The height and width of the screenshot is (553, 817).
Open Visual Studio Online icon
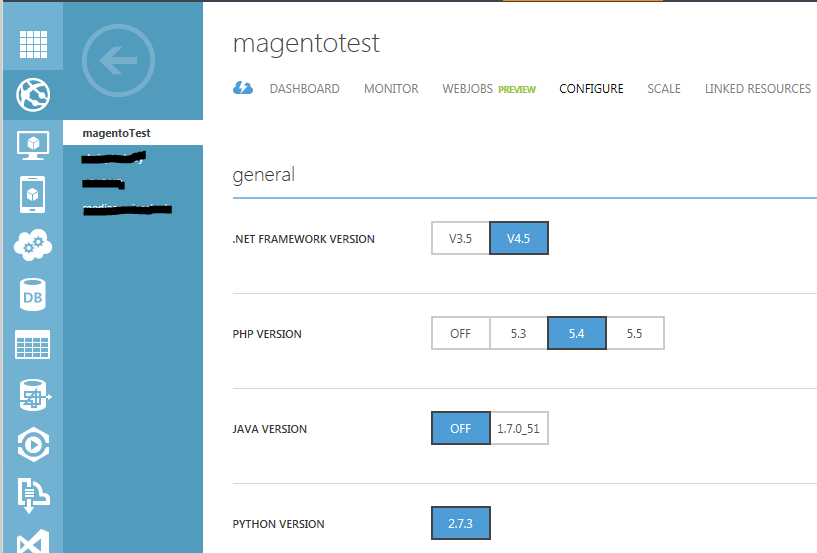33,542
